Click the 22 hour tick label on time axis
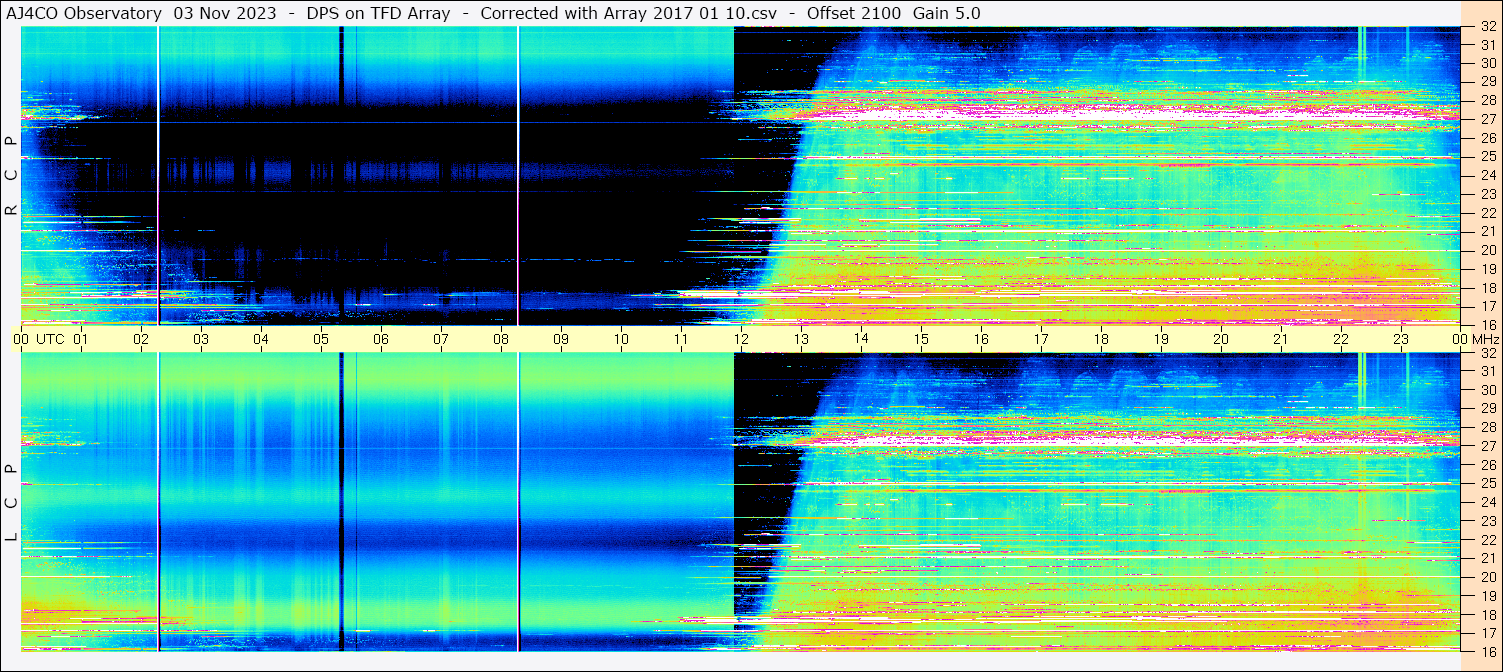1503x672 pixels. tap(1341, 339)
